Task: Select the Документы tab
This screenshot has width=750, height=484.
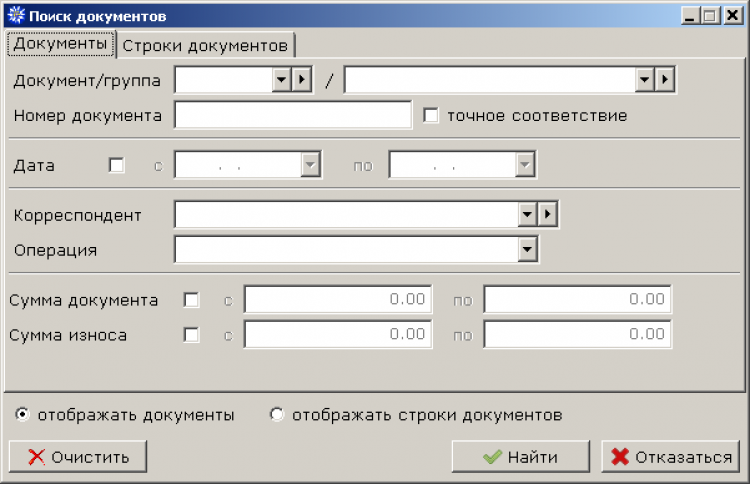Action: 60,44
